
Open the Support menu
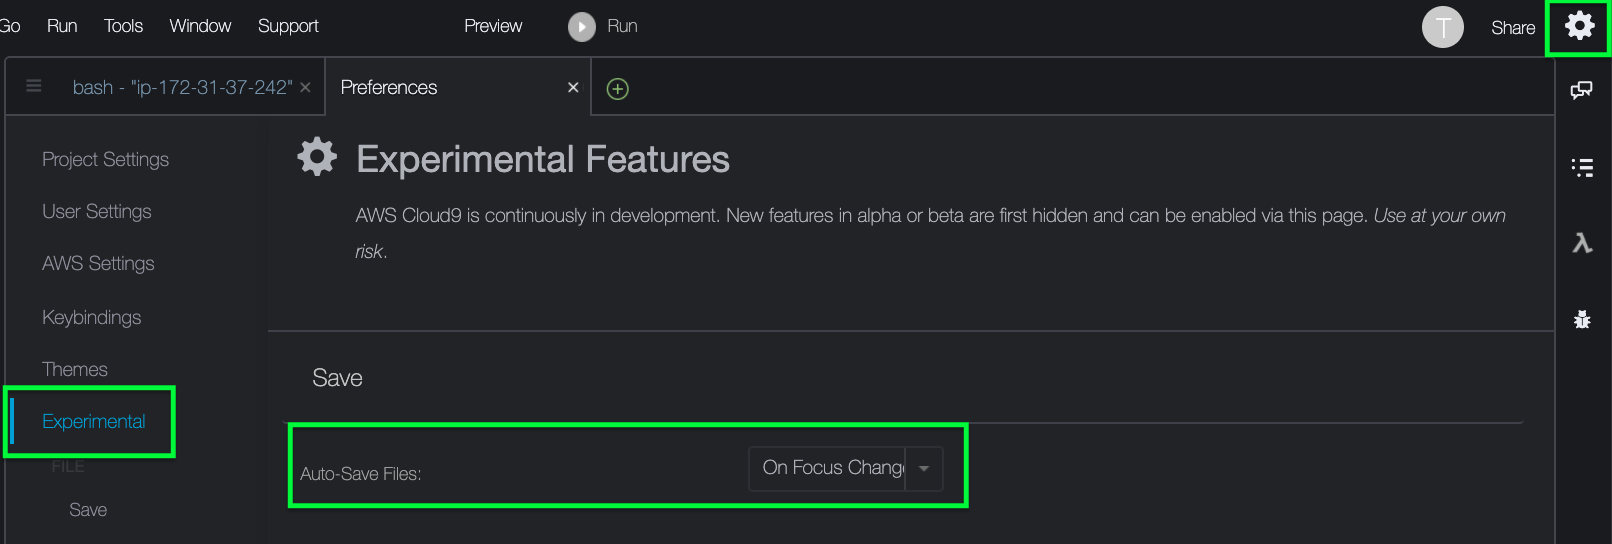288,26
